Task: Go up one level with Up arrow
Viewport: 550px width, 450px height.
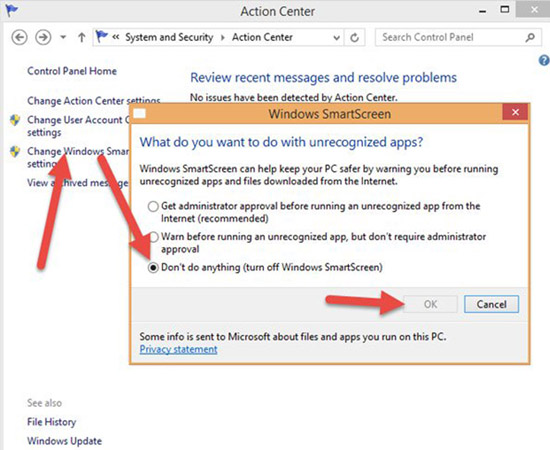Action: coord(82,37)
